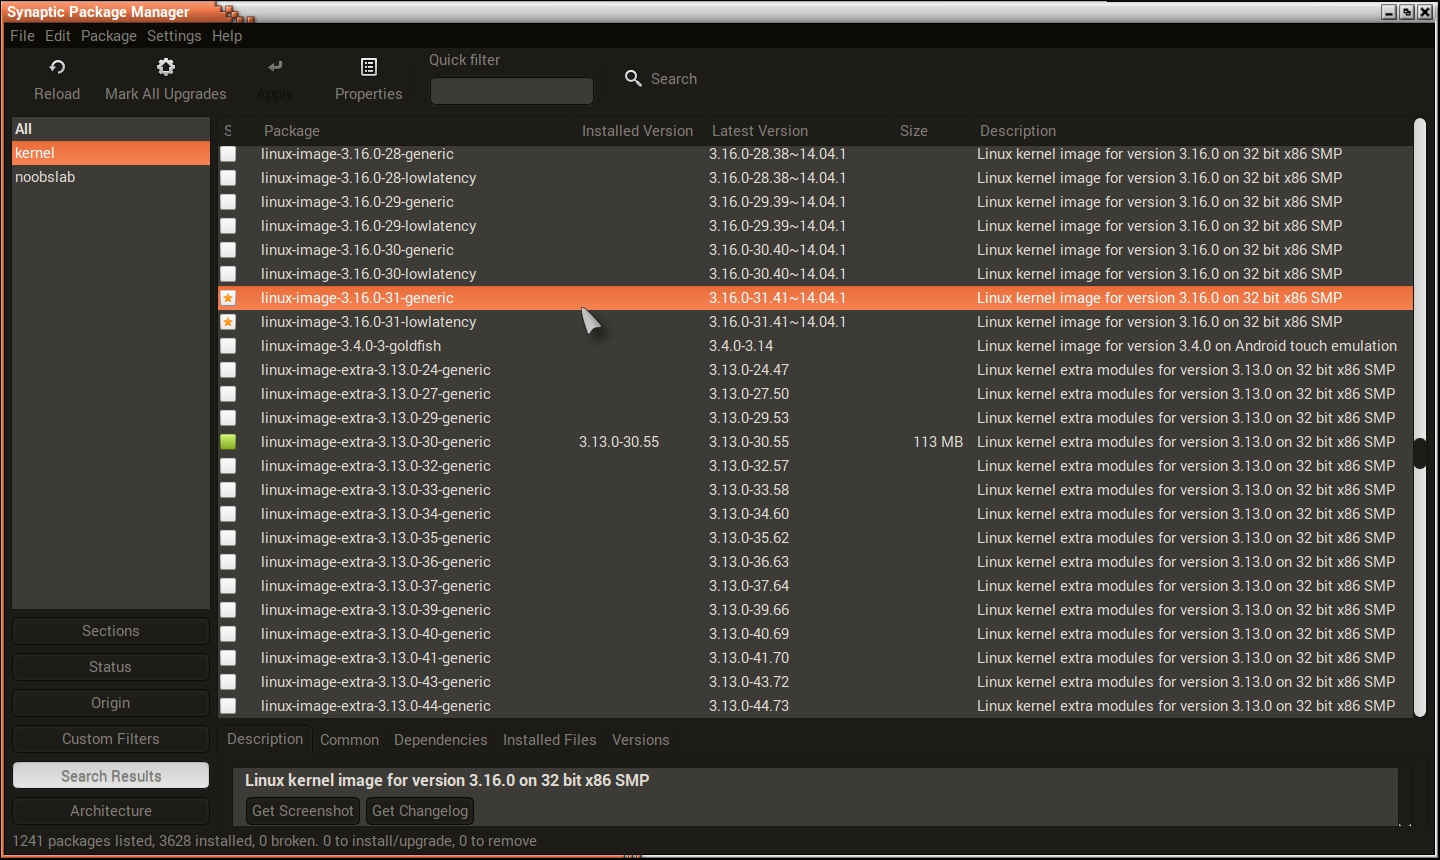Show the Architecture filter view

[111, 811]
